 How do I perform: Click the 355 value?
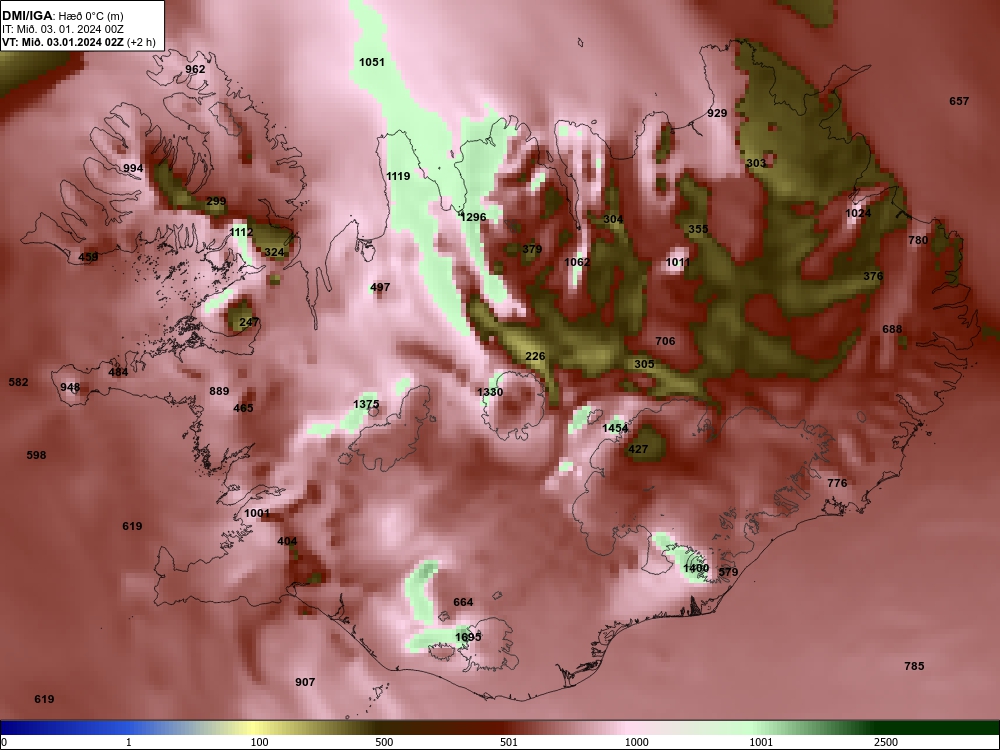pyautogui.click(x=698, y=228)
